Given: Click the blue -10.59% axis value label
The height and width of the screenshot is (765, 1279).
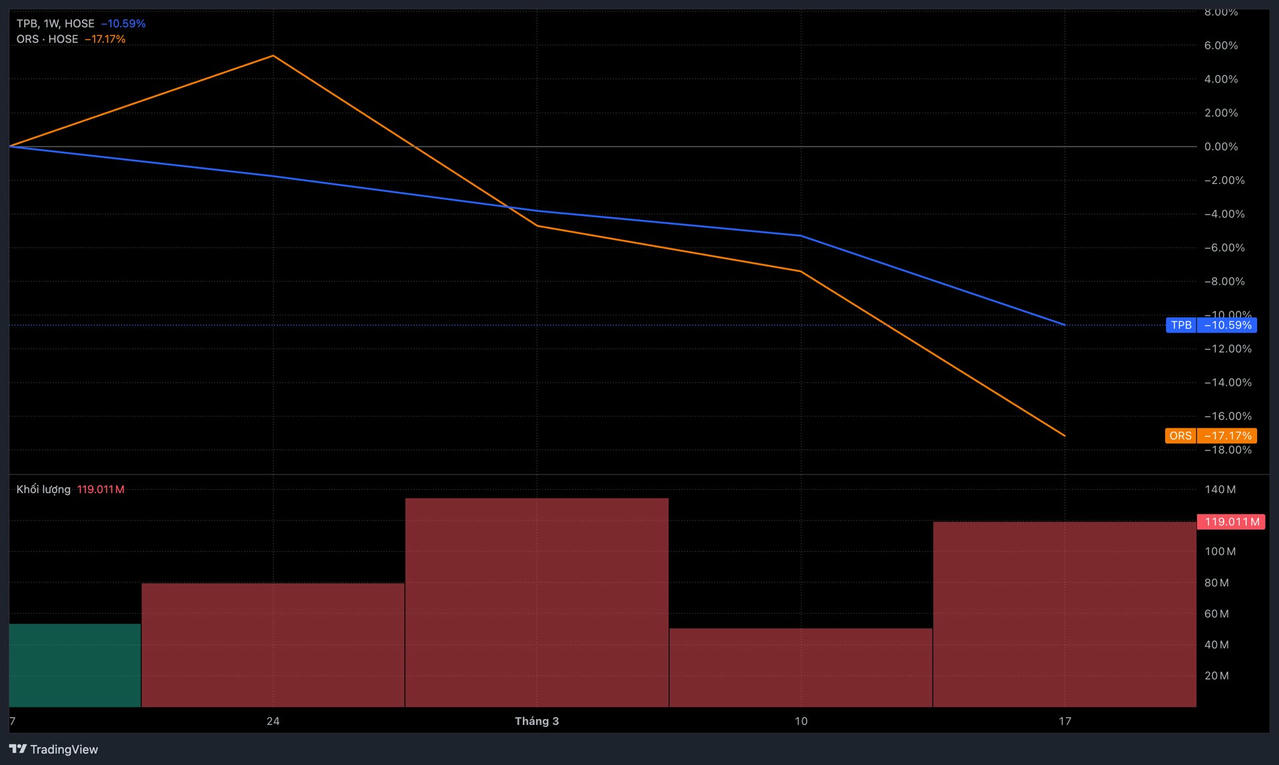Looking at the screenshot, I should point(1226,325).
